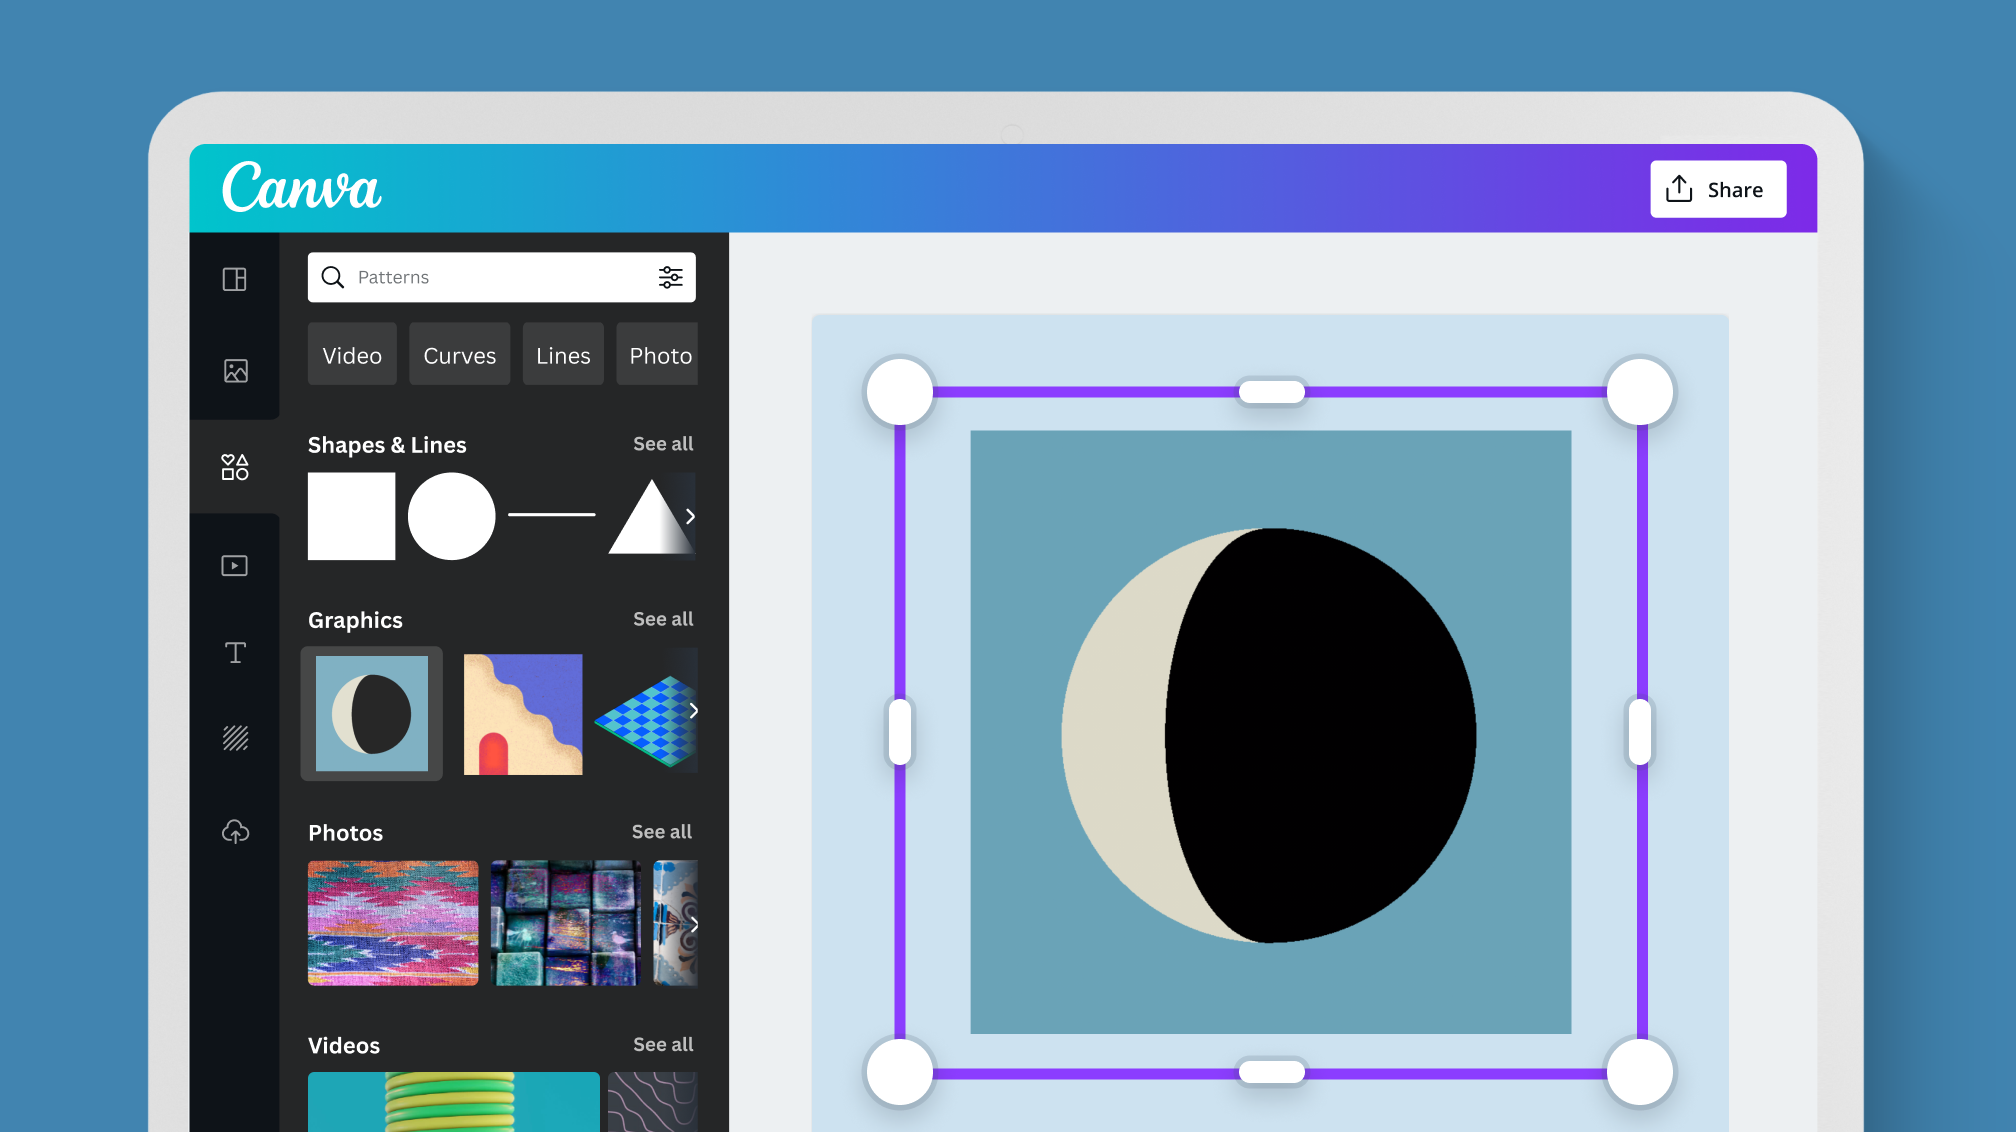This screenshot has width=2016, height=1132.
Task: Click the moon graphic thumbnail in Graphics
Action: [371, 710]
